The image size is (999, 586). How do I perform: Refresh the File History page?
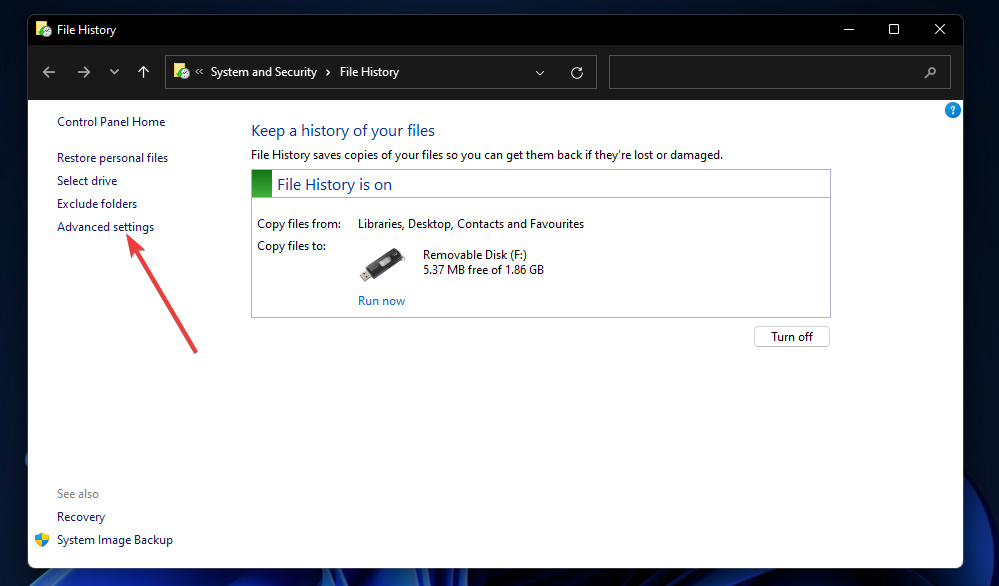point(577,73)
